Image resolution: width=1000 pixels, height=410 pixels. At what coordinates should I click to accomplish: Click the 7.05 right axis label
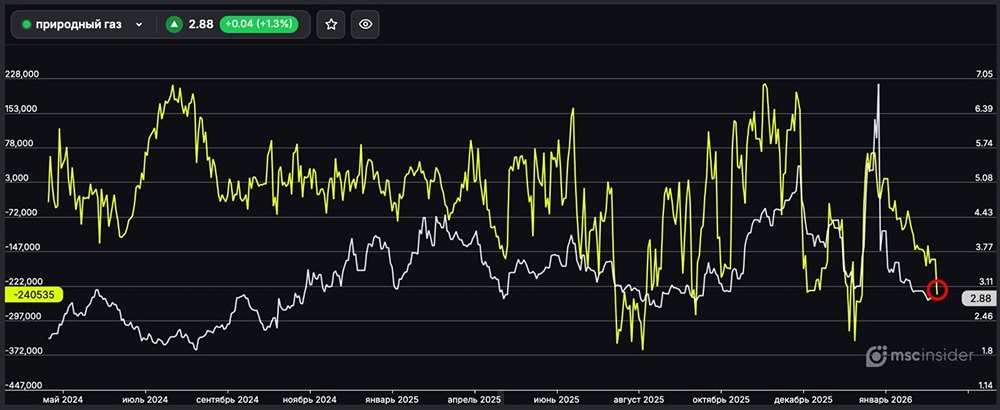984,75
